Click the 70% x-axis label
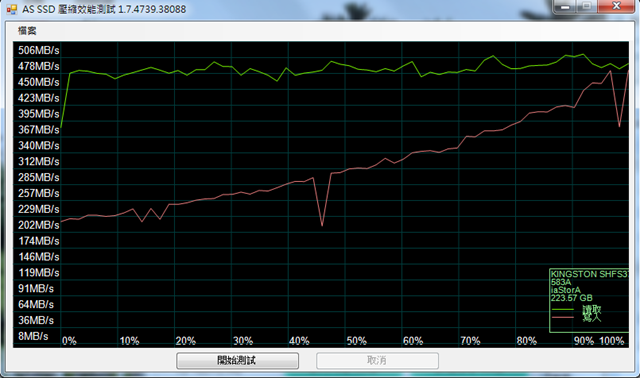This screenshot has height=378, width=640. coord(470,341)
